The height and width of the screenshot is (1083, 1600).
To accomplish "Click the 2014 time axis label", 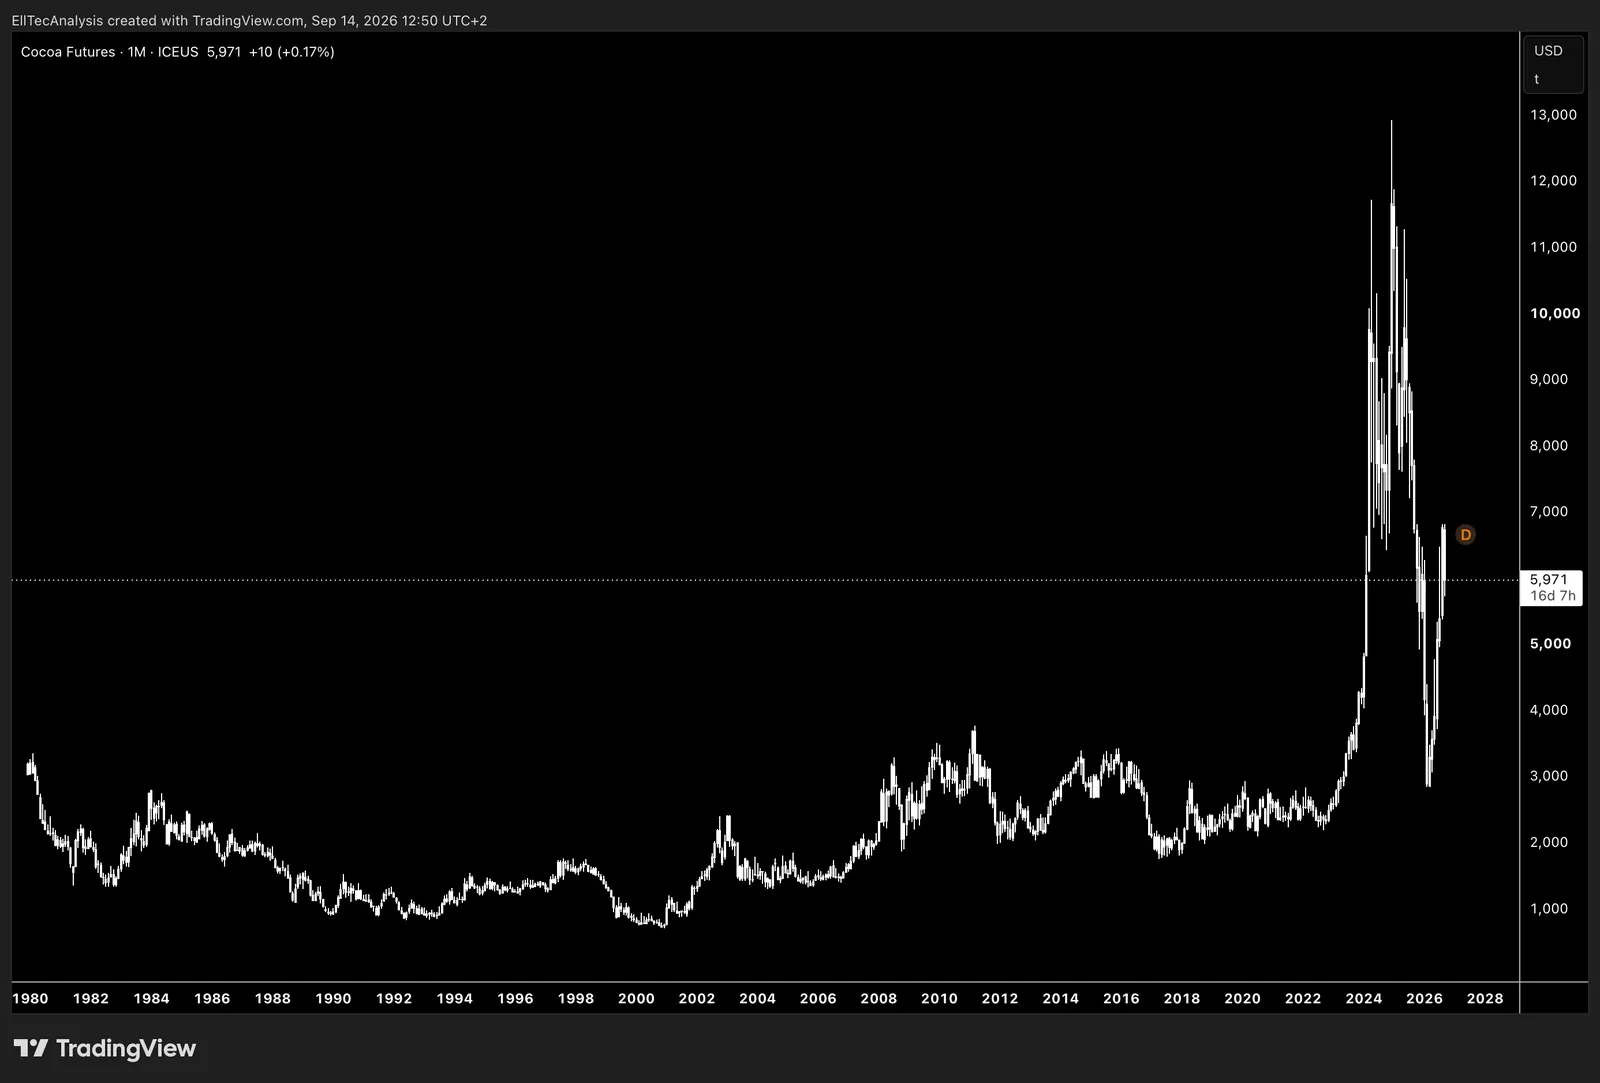I will click(1061, 998).
